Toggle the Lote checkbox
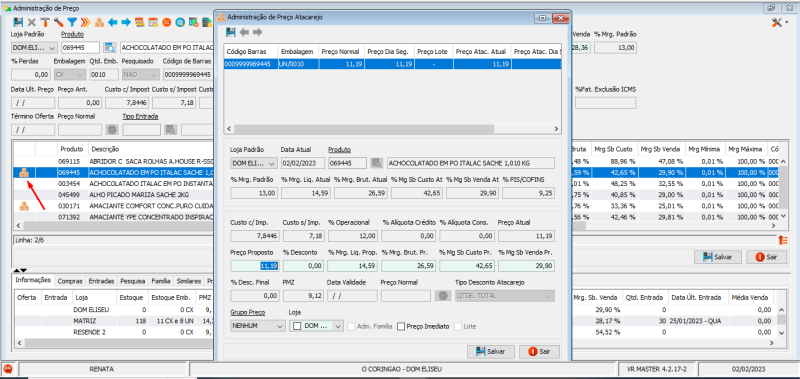The height and width of the screenshot is (379, 800). (458, 326)
